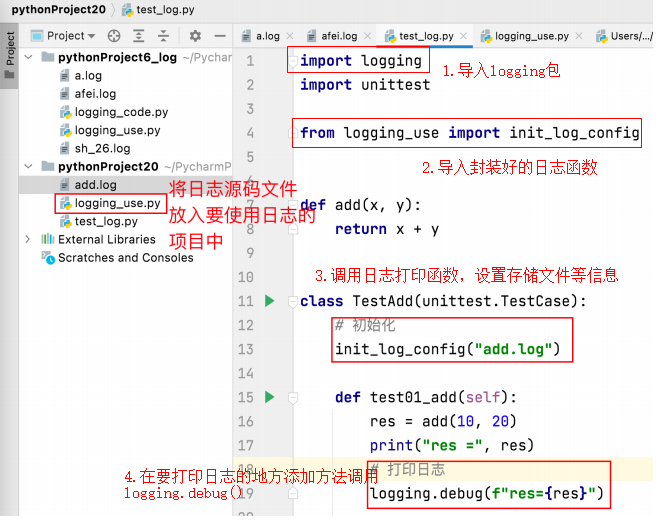The height and width of the screenshot is (525, 669).
Task: Click the Collapse All icon in Project toolbar
Action: [162, 36]
